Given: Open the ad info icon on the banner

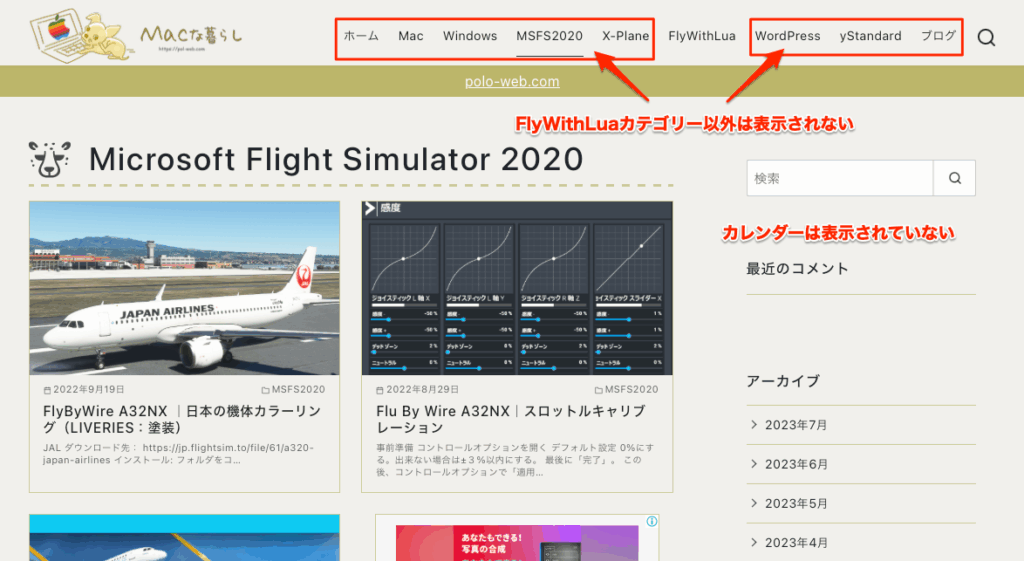Looking at the screenshot, I should point(651,521).
